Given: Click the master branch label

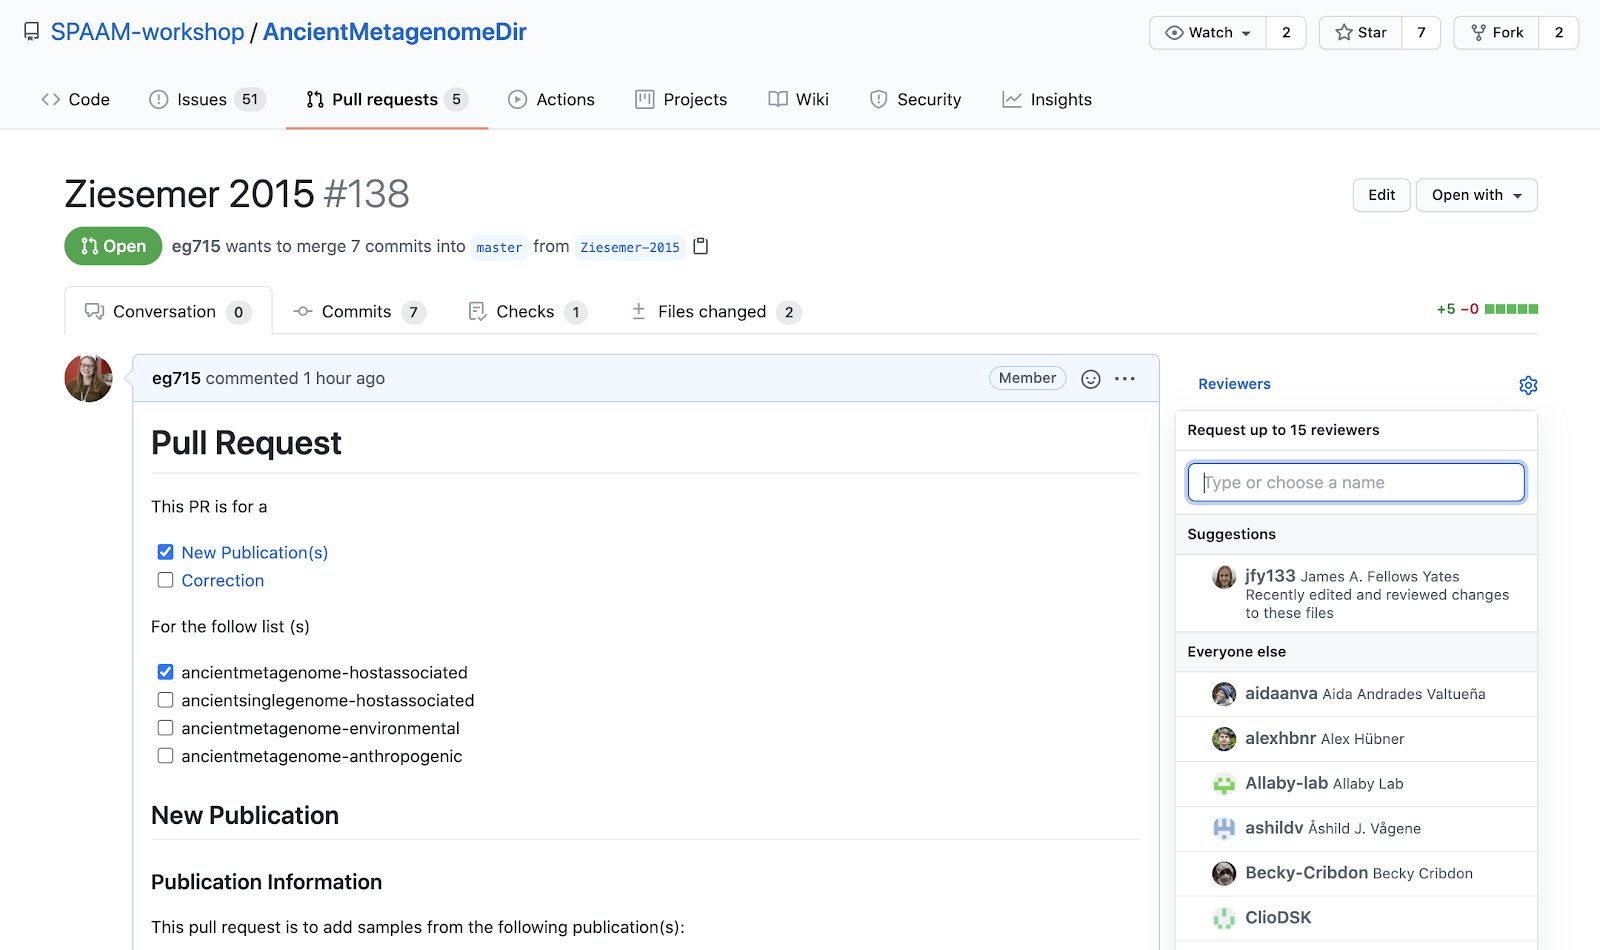Looking at the screenshot, I should 499,247.
